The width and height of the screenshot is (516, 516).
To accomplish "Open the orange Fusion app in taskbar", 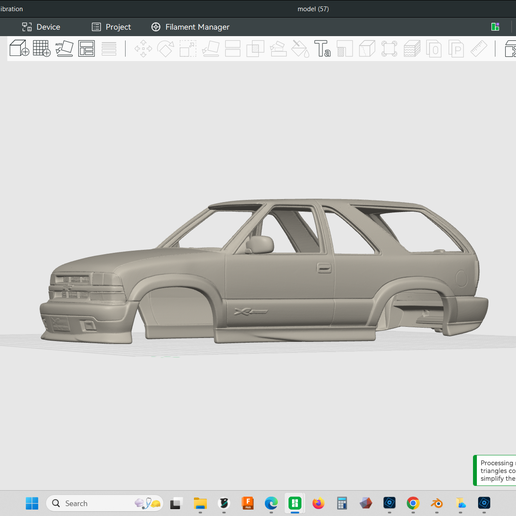I will click(248, 503).
